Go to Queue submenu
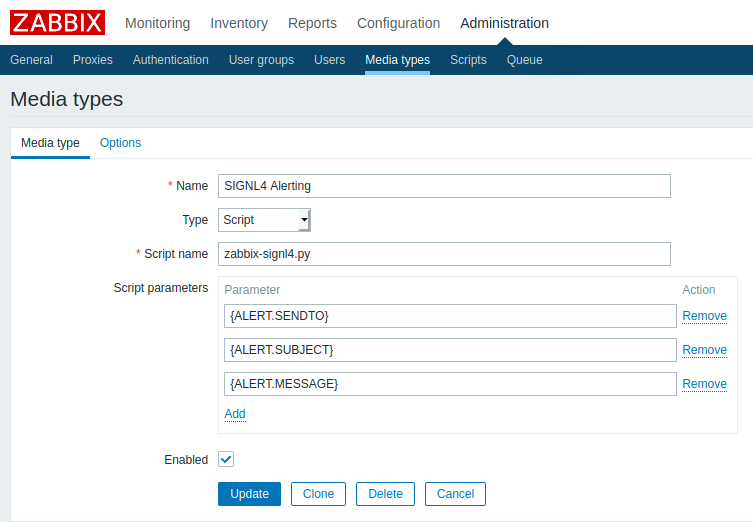Viewport: 753px width, 522px height. point(524,60)
